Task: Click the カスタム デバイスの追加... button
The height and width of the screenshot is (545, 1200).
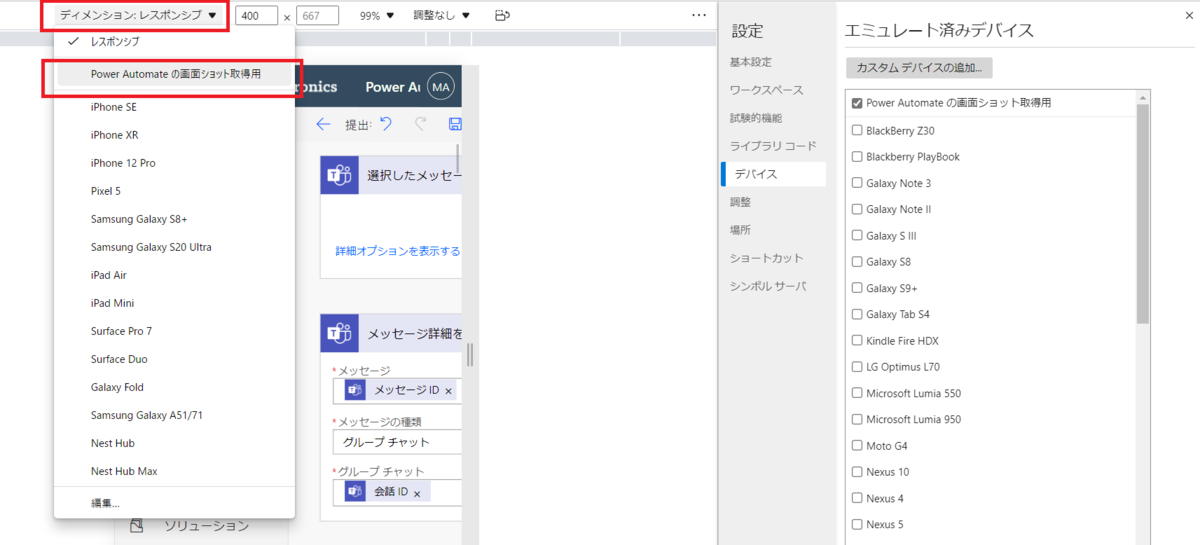Action: 919,68
